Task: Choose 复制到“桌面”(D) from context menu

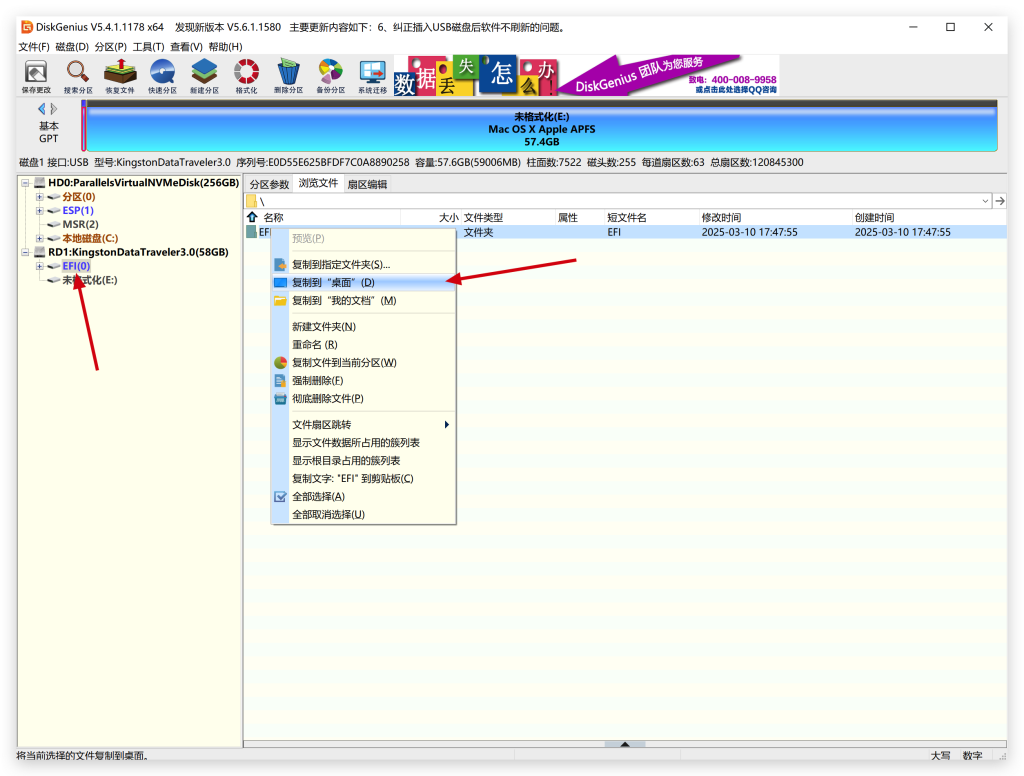Action: click(x=364, y=282)
